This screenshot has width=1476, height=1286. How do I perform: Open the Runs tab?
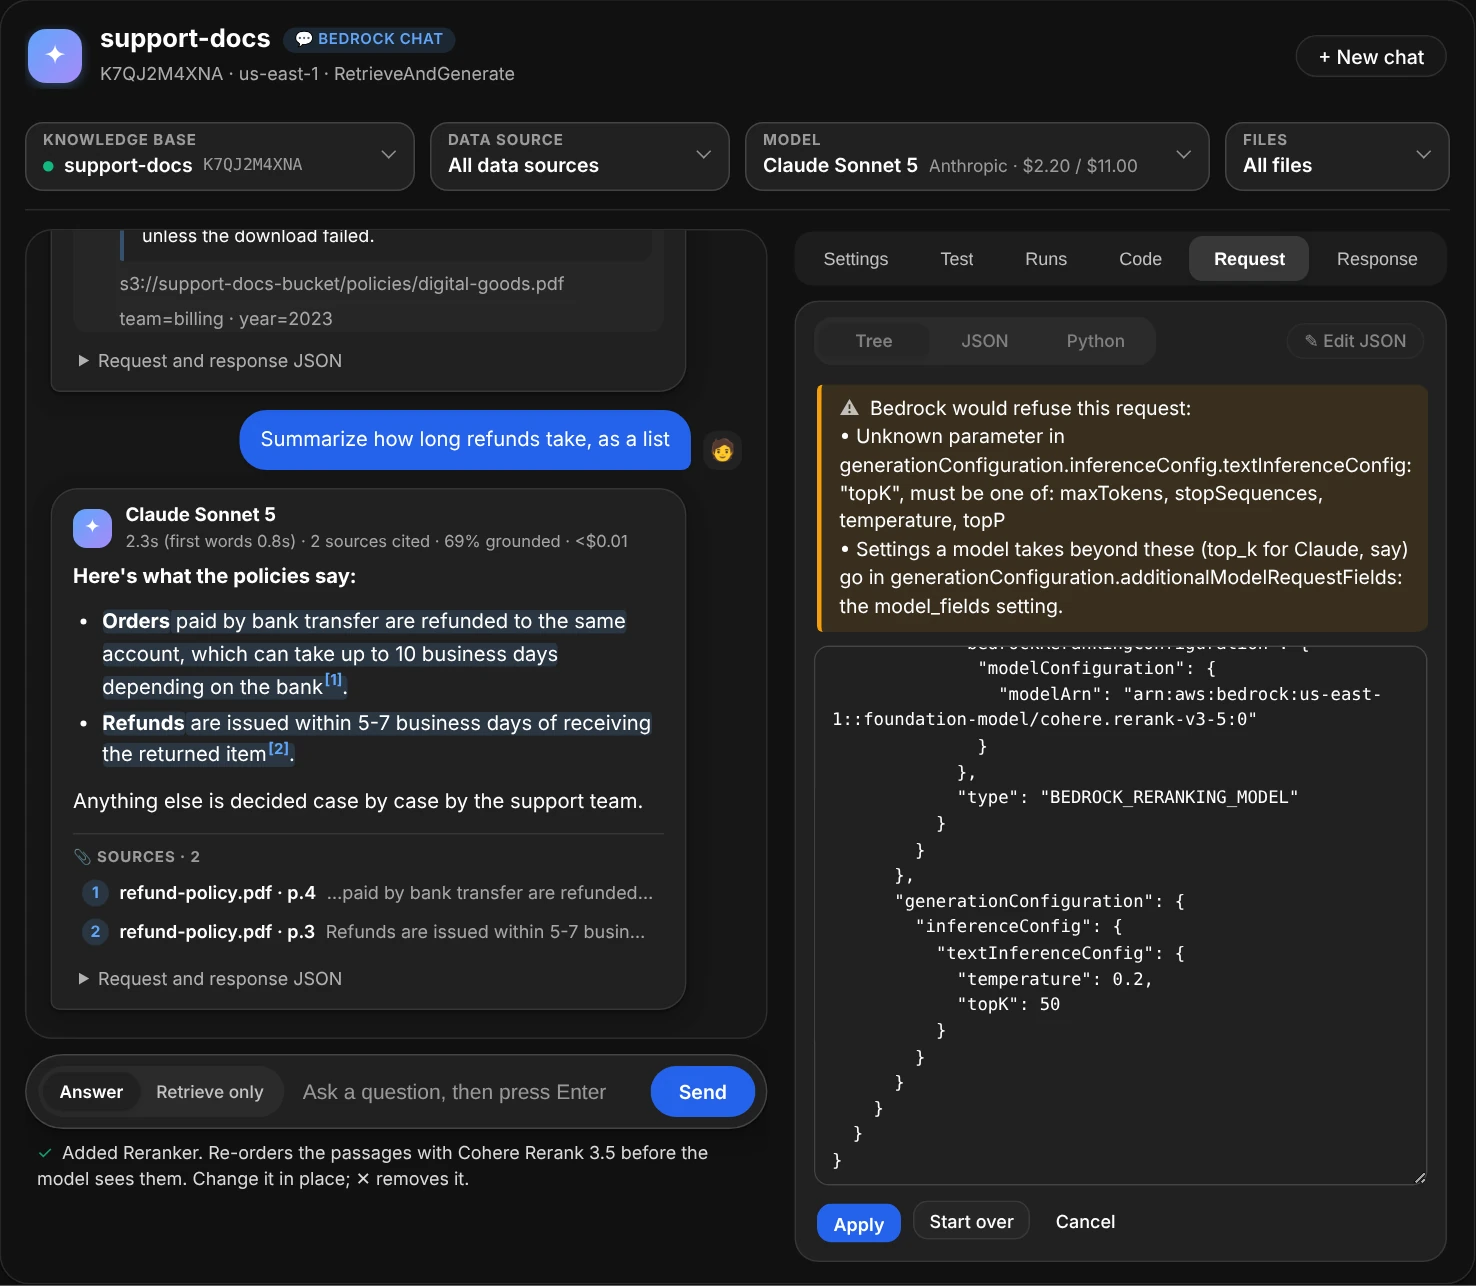coord(1046,259)
